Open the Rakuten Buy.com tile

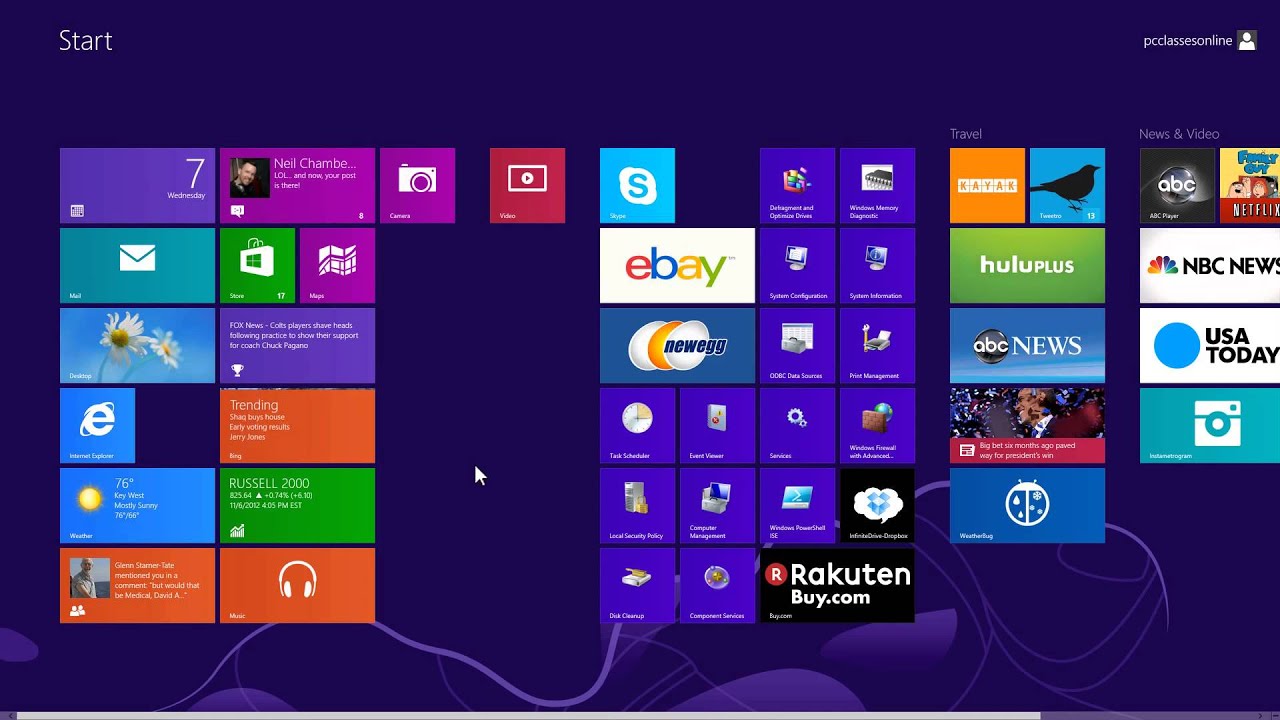[837, 585]
